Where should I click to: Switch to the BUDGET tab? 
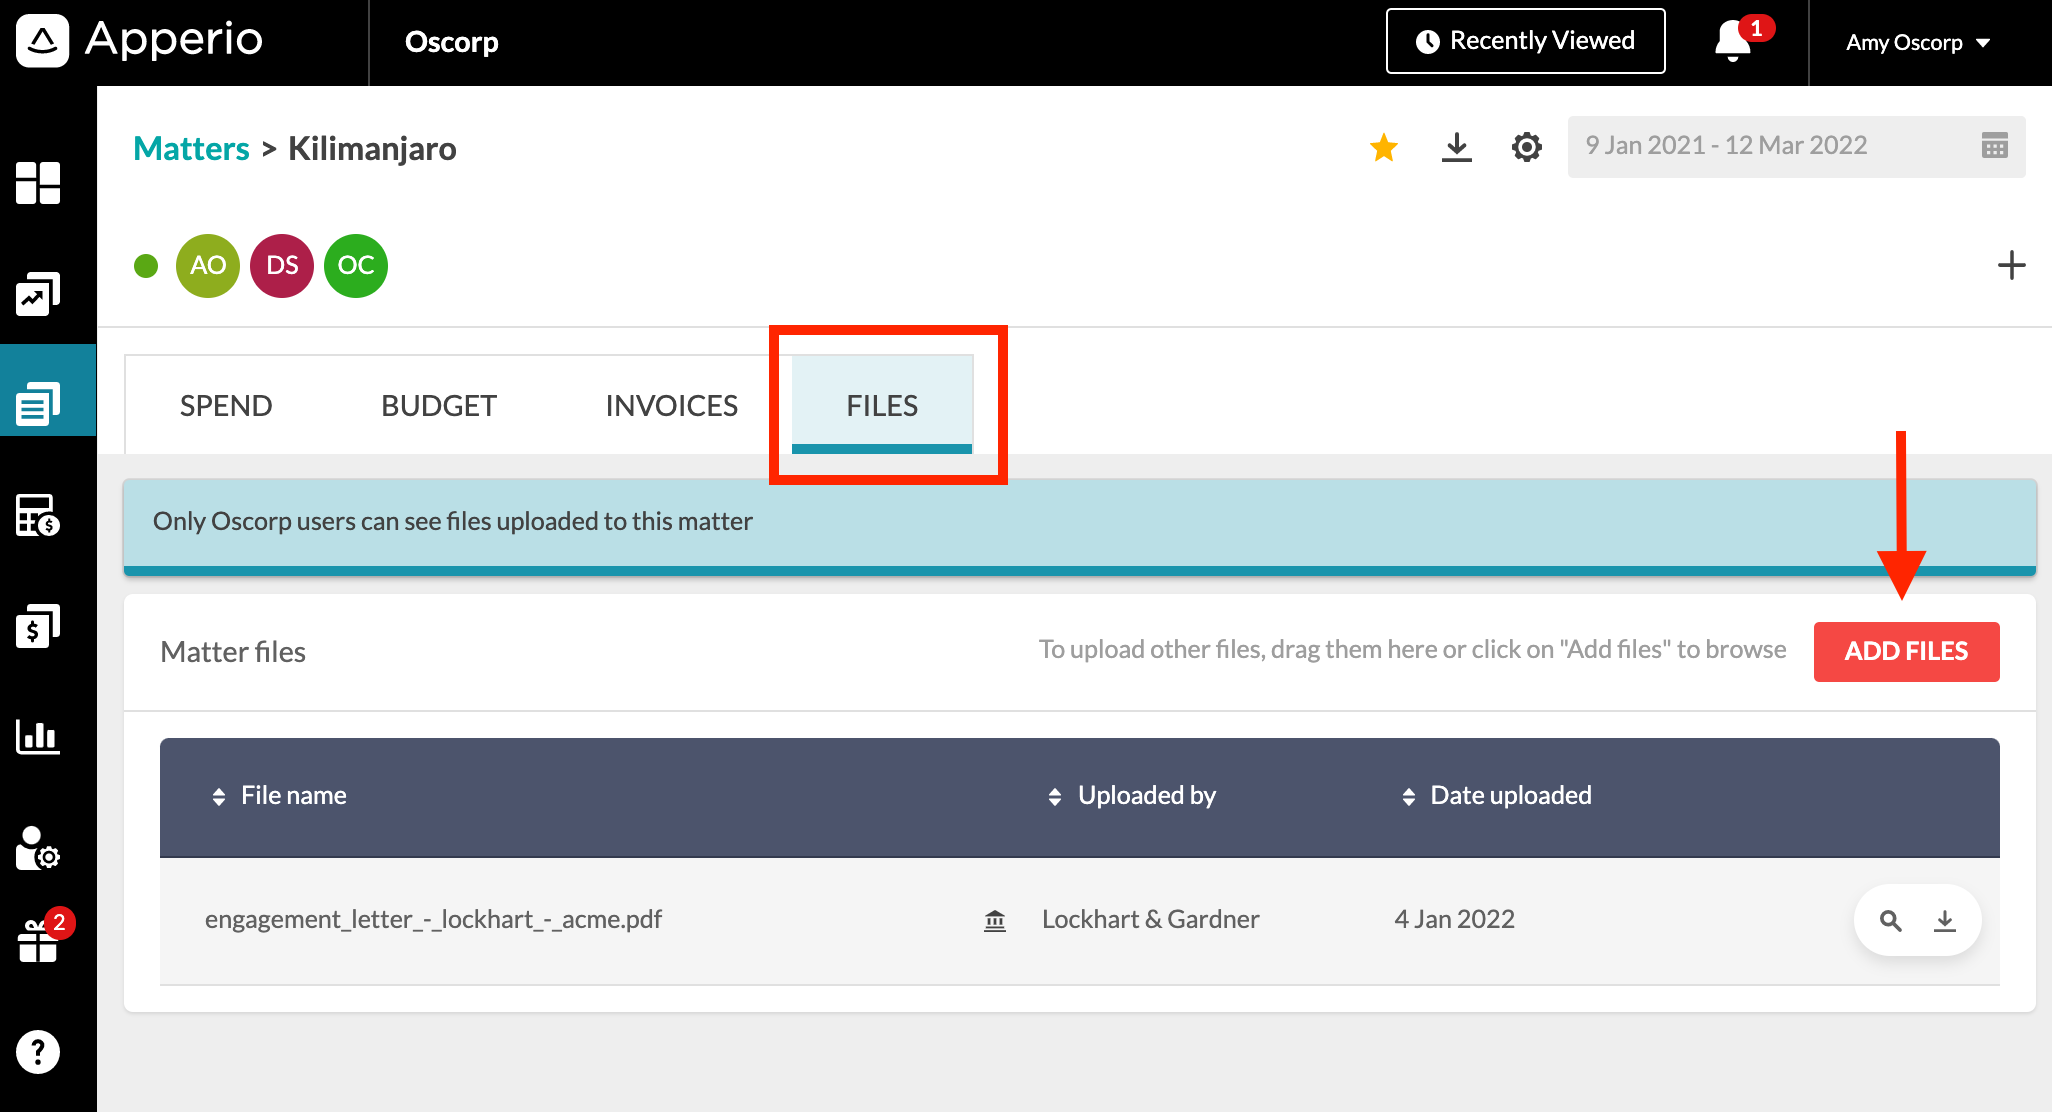pos(439,405)
